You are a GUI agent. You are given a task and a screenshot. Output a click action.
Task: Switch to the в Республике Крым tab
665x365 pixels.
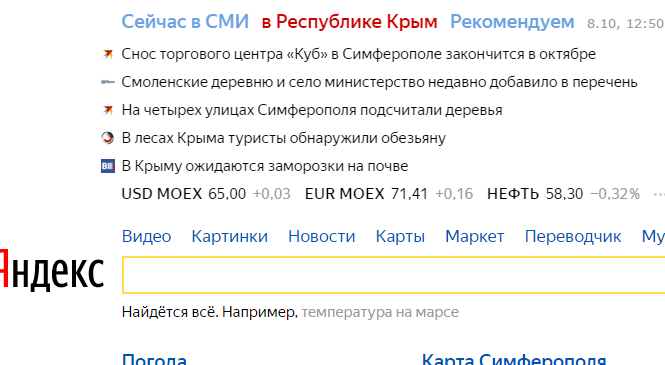[x=349, y=21]
